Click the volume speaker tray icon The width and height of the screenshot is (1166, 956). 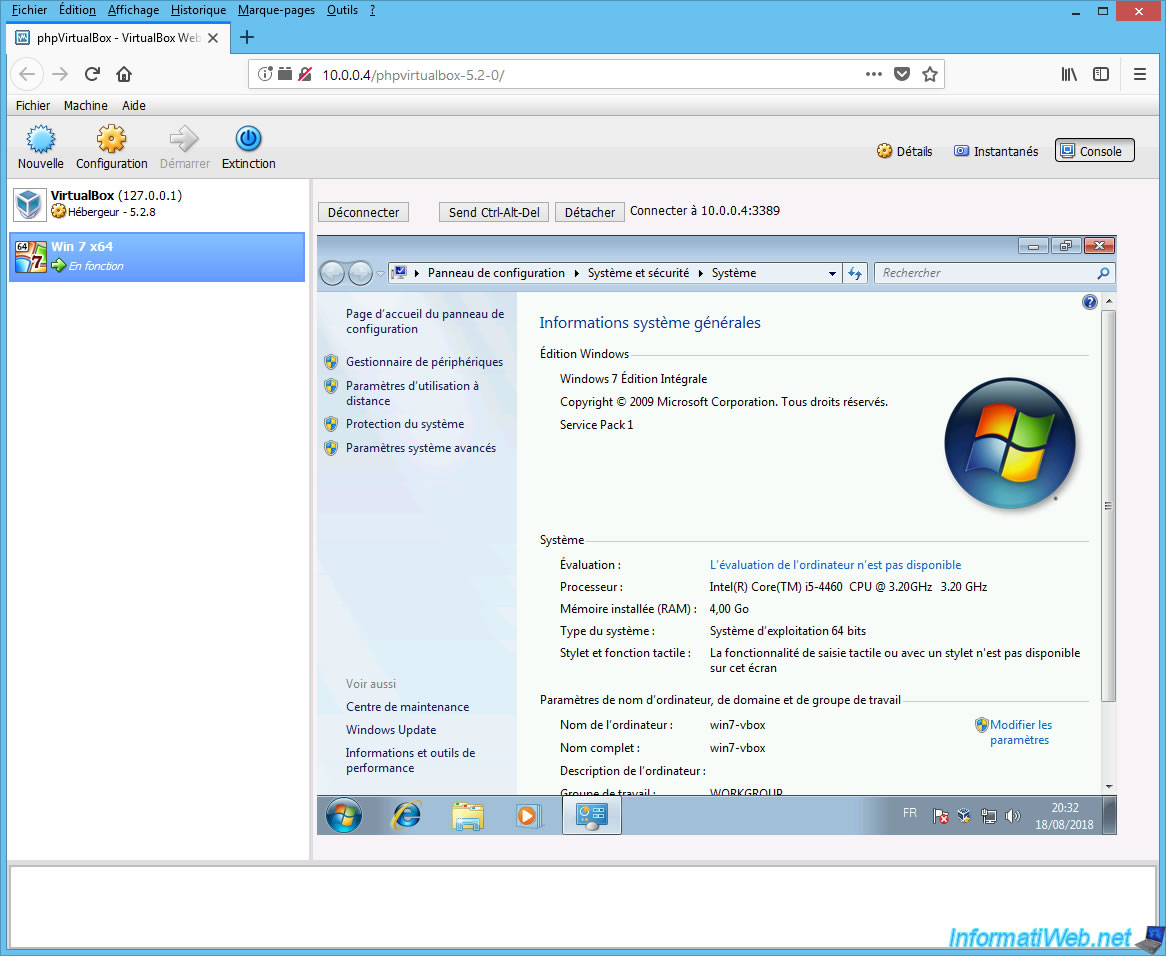(x=1012, y=816)
